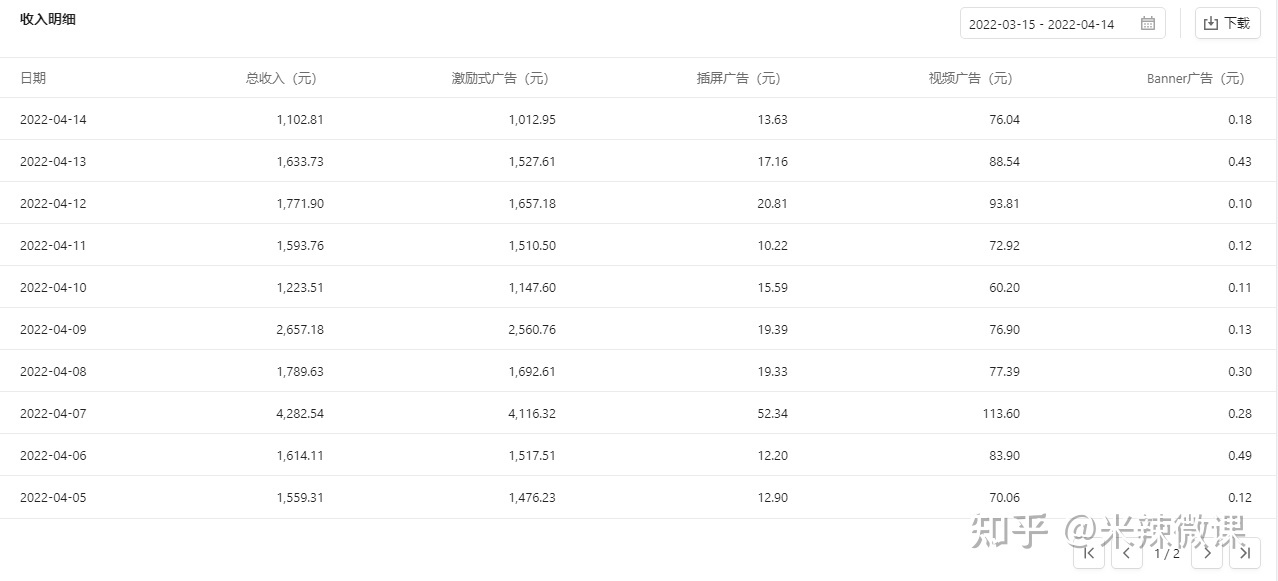
Task: Click the 下载 text label on the download button
Action: pos(1237,24)
